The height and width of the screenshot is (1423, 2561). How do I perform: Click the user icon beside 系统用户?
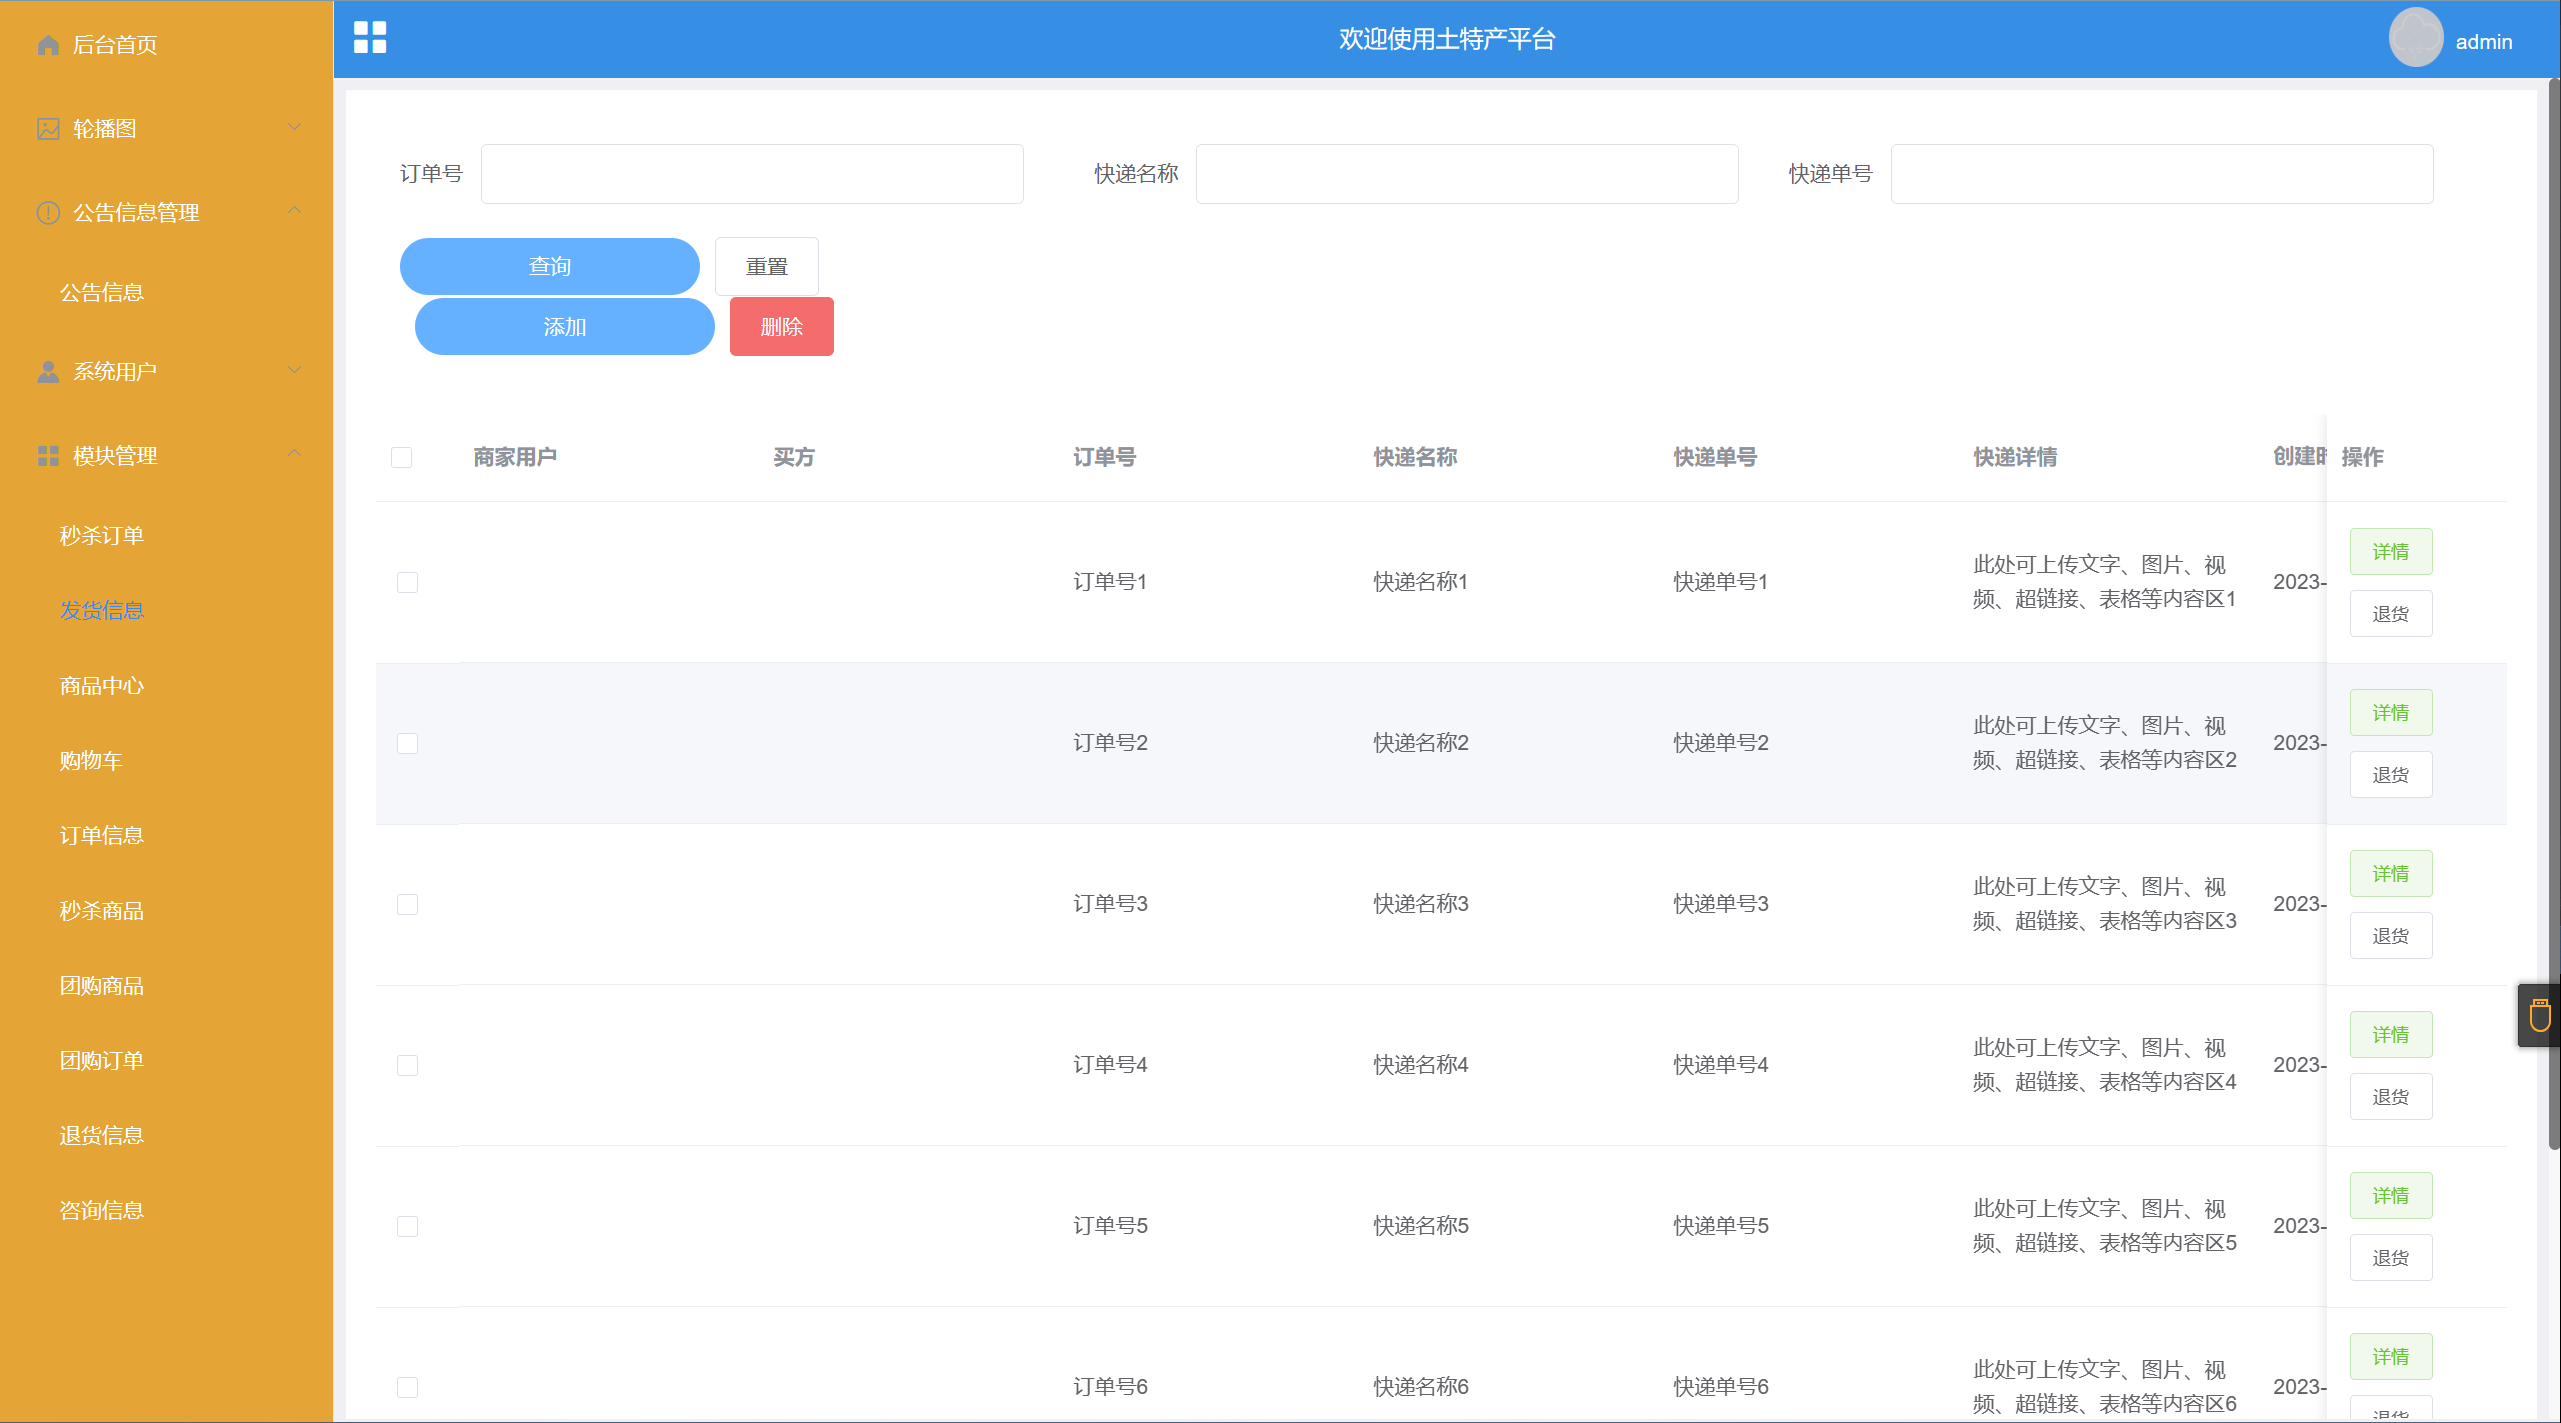point(48,372)
